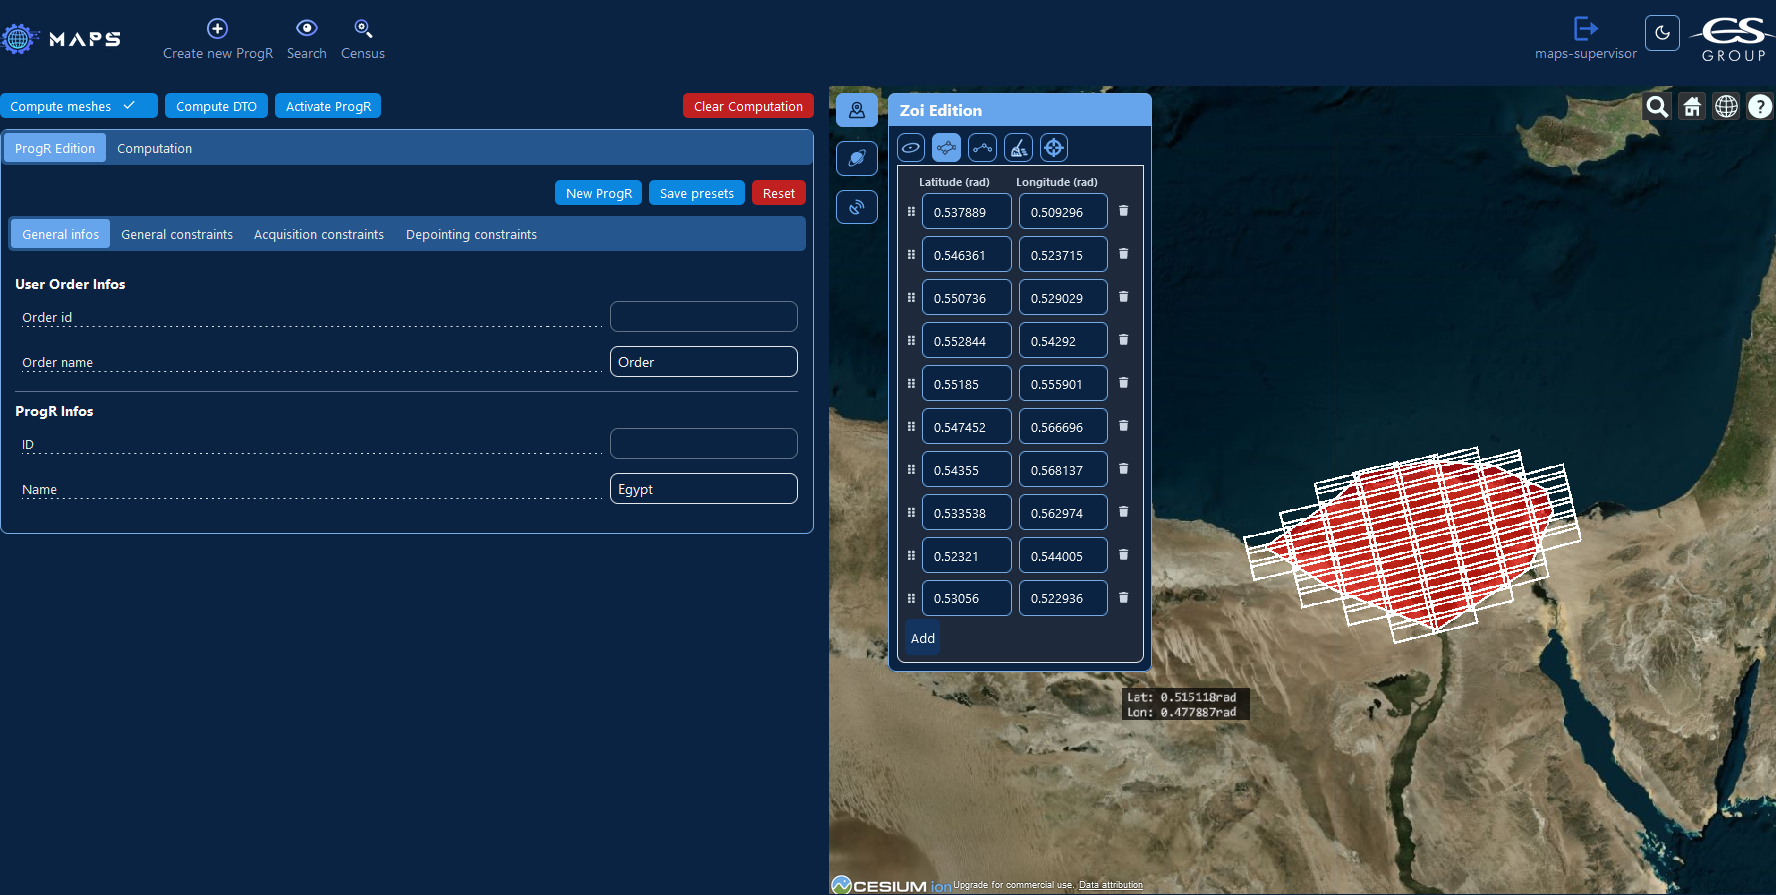This screenshot has width=1776, height=895.
Task: Toggle dark mode with moon button
Action: 1662,33
